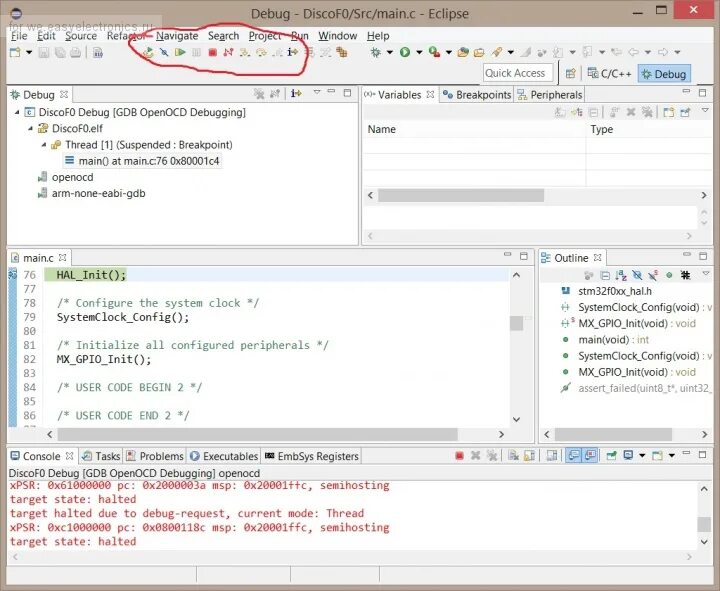
Task: Open the dropdown next to the External Tools icon
Action: [x=449, y=52]
